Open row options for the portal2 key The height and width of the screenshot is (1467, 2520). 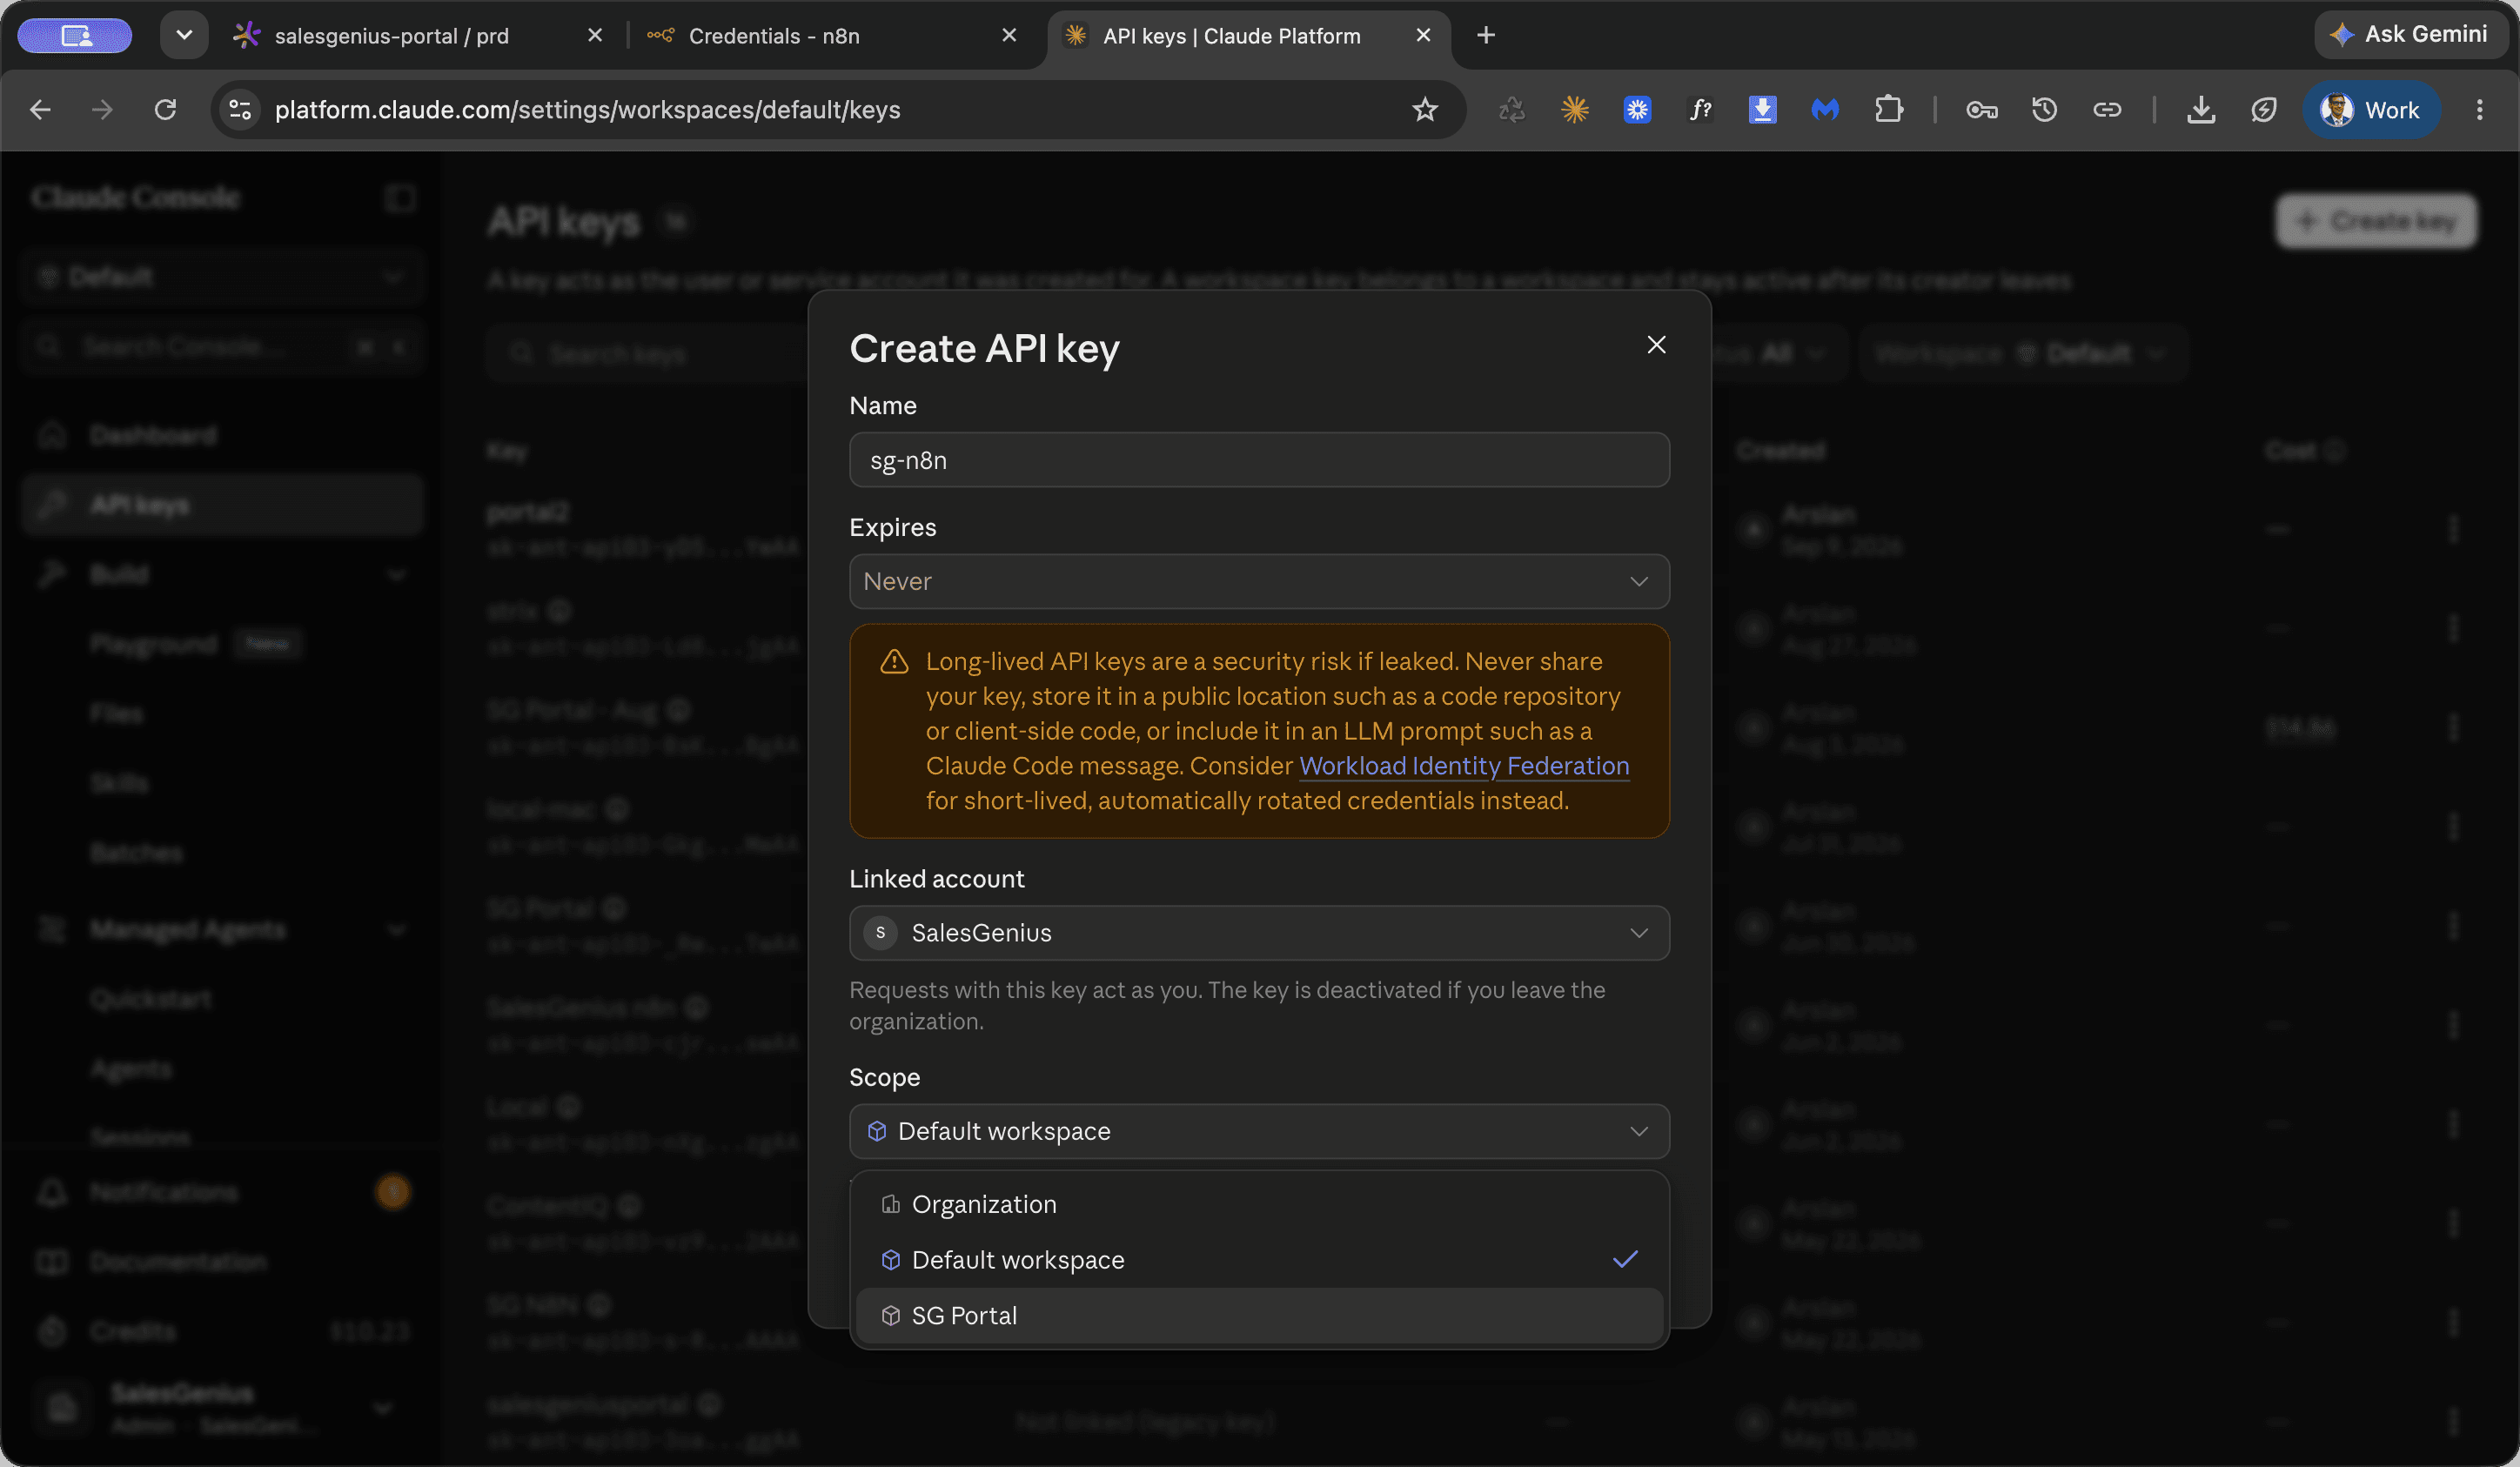[x=2453, y=528]
